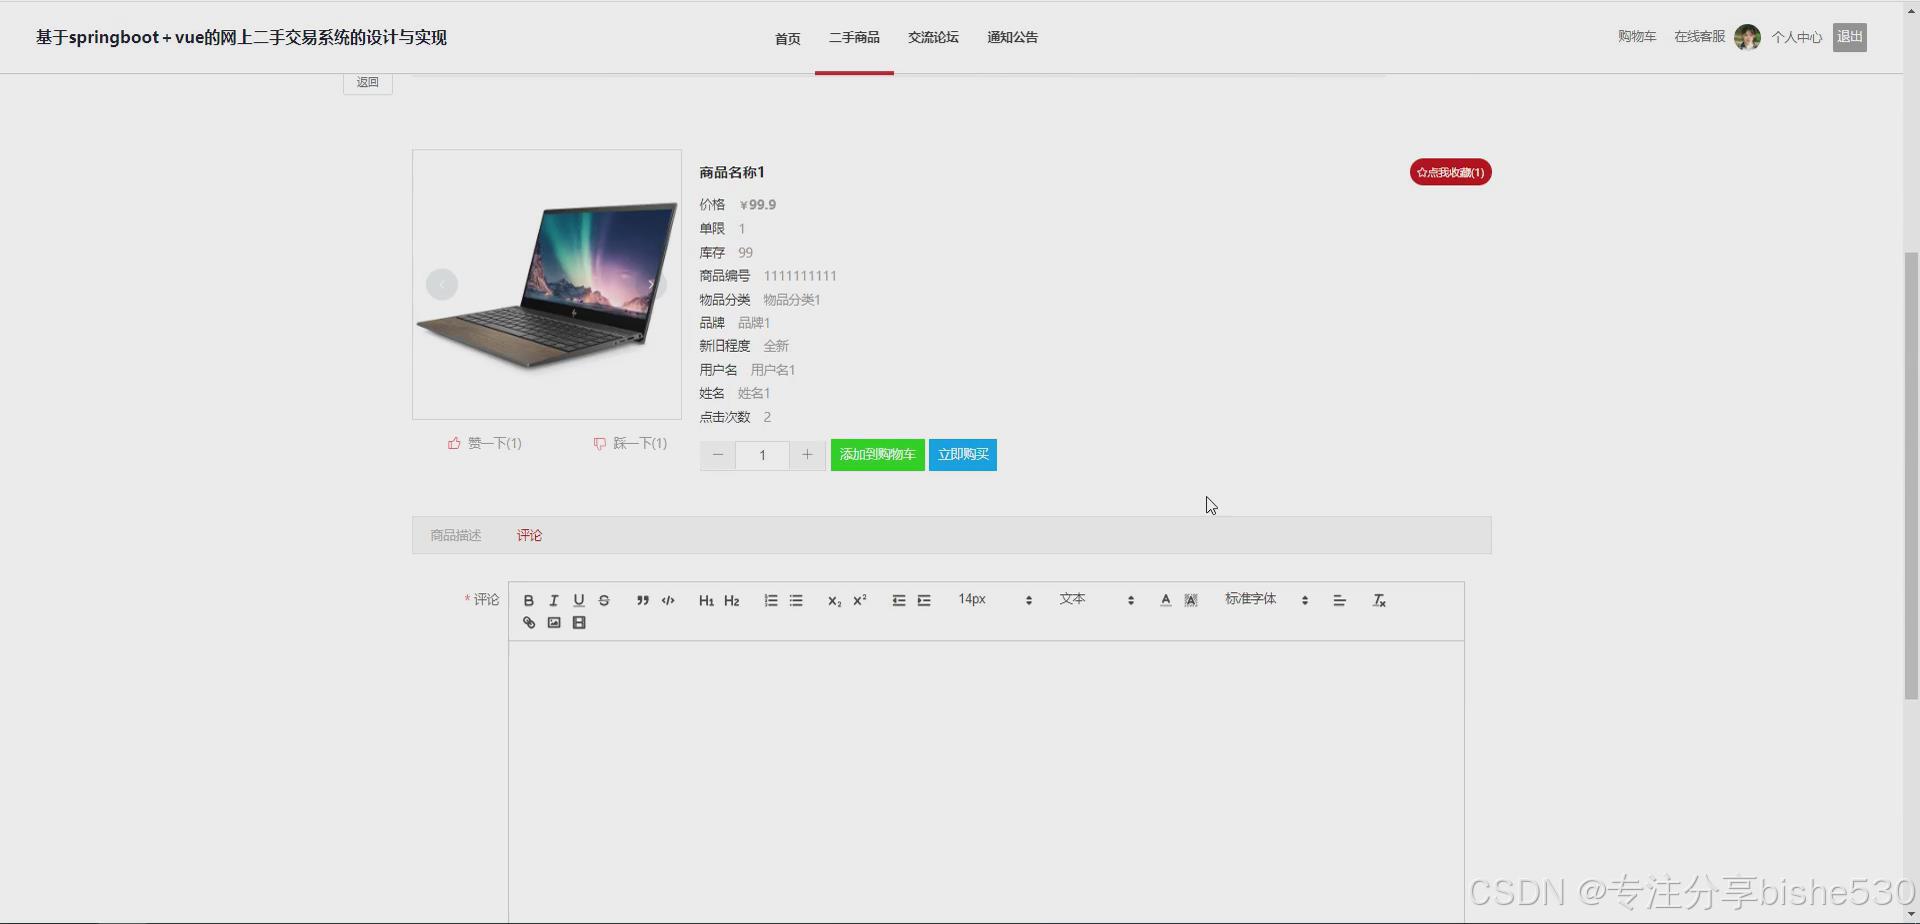1920x924 pixels.
Task: Toggle bold formatting in the comment editor
Action: coord(528,600)
